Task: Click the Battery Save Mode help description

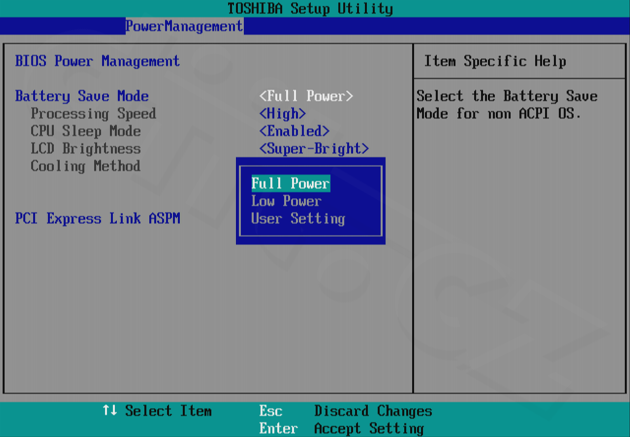Action: [507, 105]
